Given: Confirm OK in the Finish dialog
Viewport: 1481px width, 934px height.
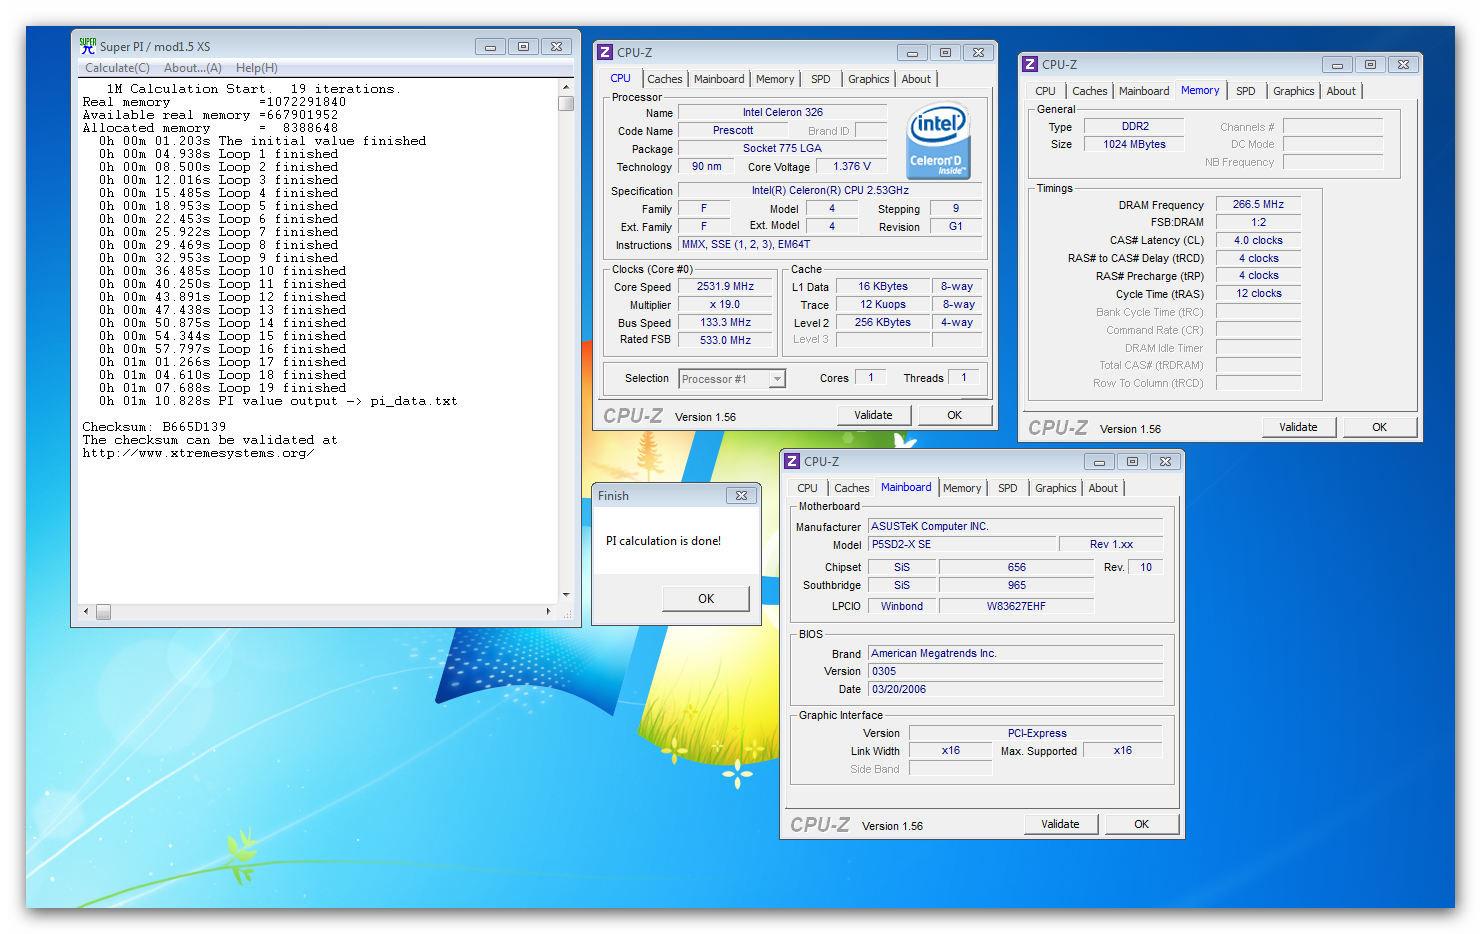Looking at the screenshot, I should [x=706, y=598].
